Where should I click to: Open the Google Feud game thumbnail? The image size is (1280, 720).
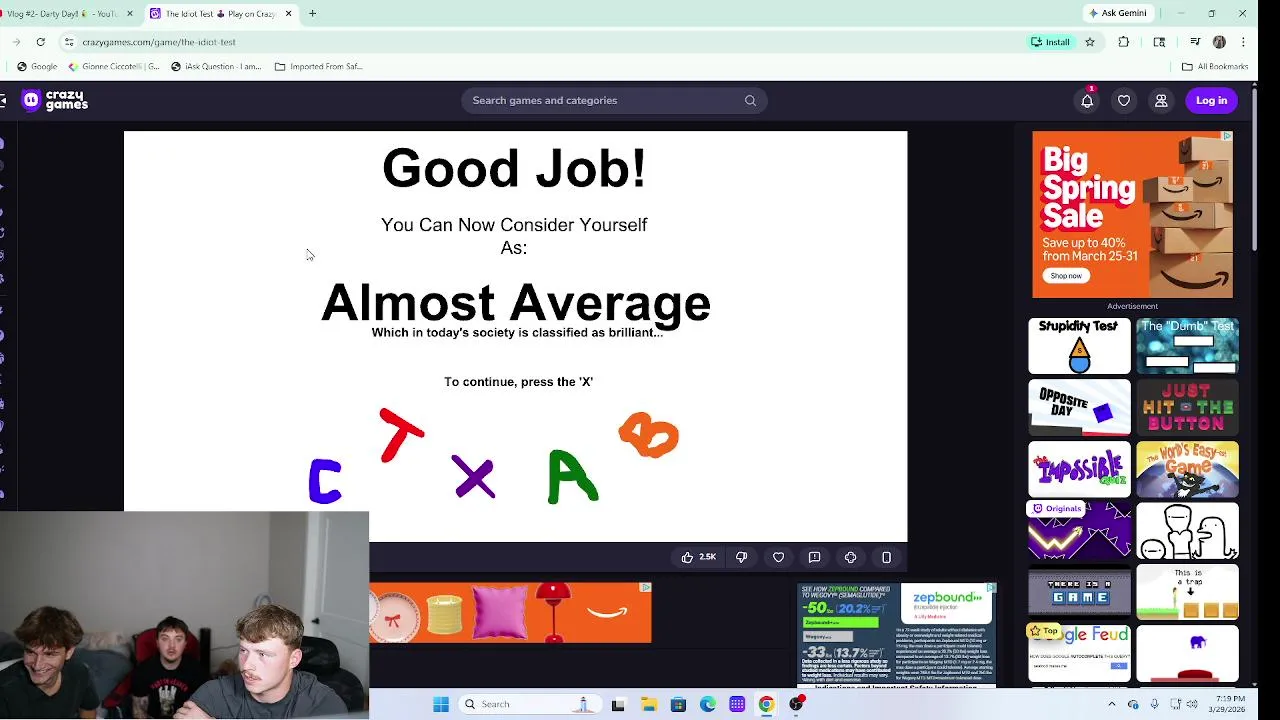coord(1079,654)
